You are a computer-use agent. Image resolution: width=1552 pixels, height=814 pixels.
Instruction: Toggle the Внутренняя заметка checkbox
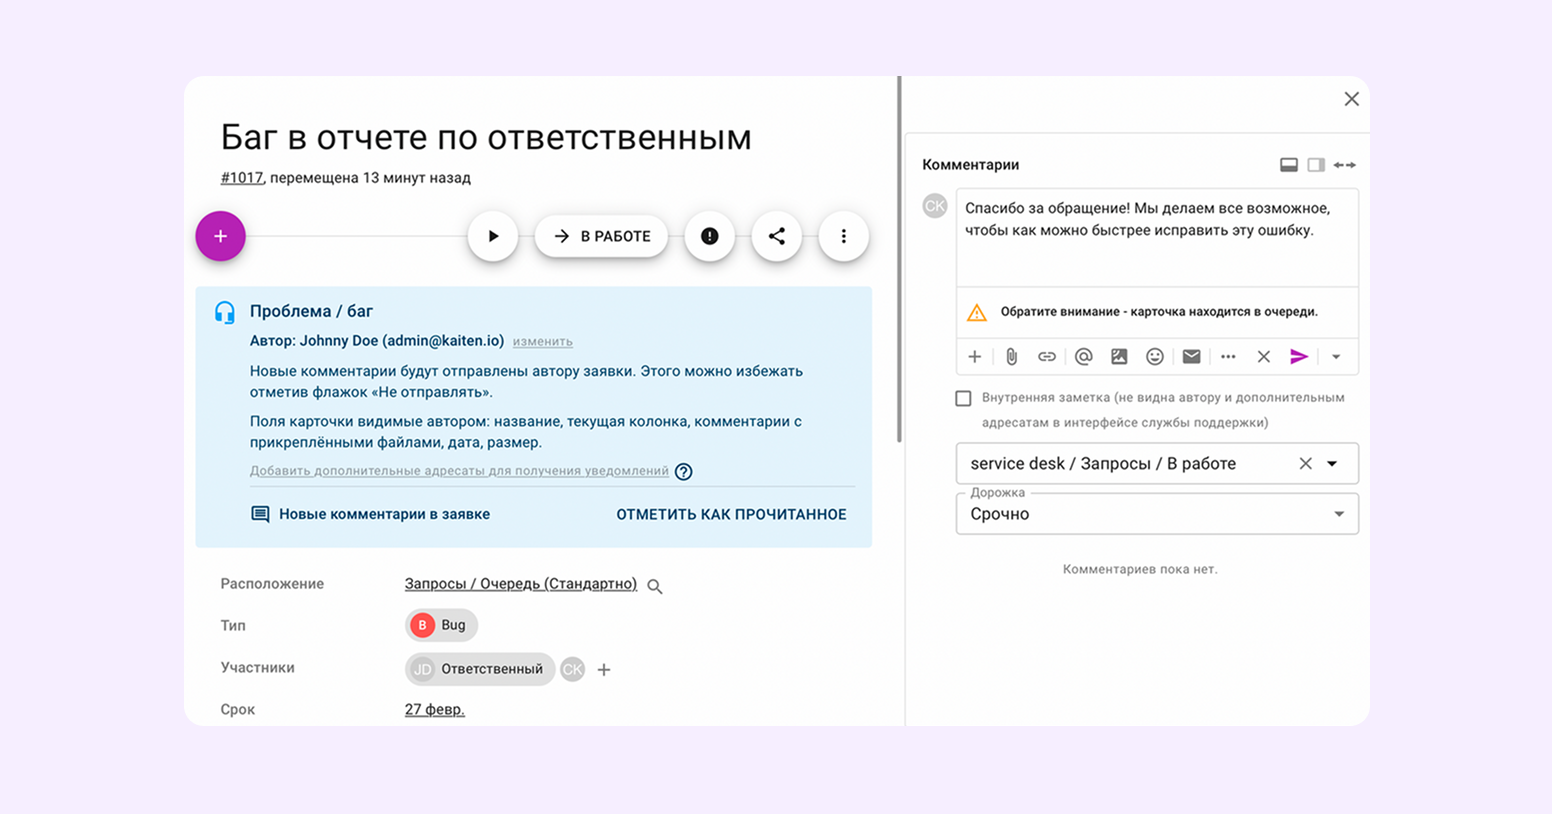click(x=963, y=398)
